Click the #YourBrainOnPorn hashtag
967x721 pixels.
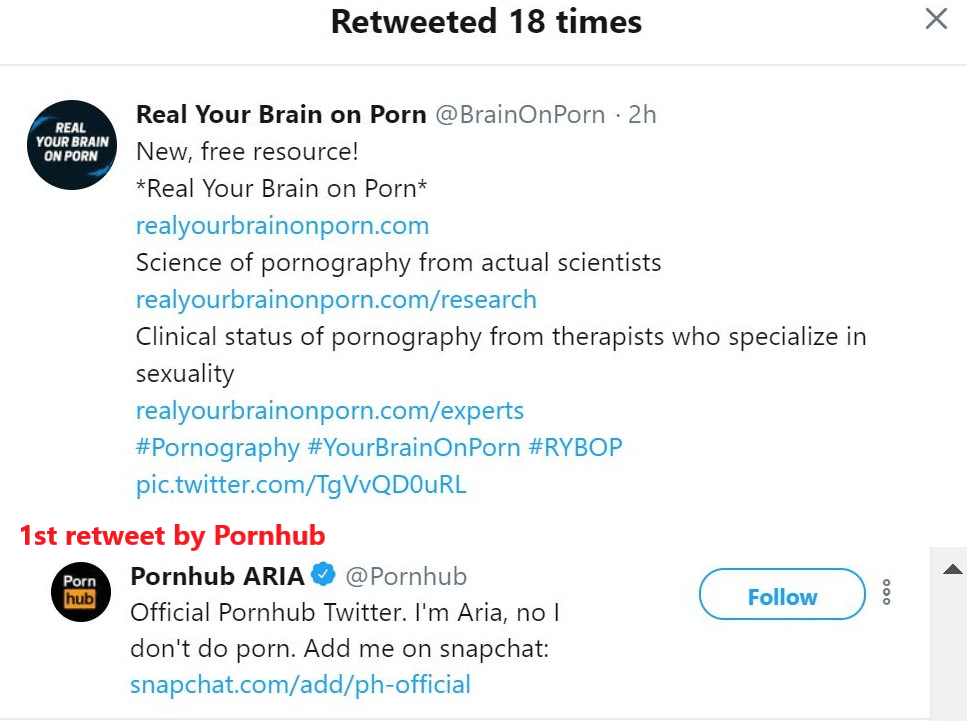(x=414, y=447)
